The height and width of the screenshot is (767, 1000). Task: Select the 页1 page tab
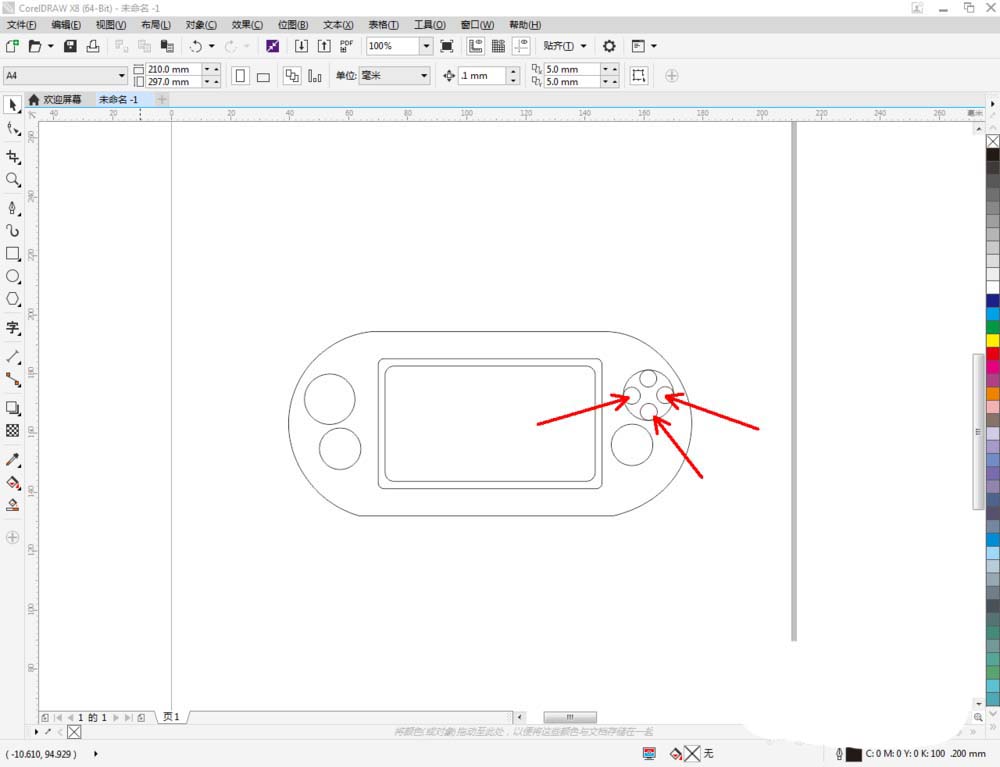click(172, 717)
